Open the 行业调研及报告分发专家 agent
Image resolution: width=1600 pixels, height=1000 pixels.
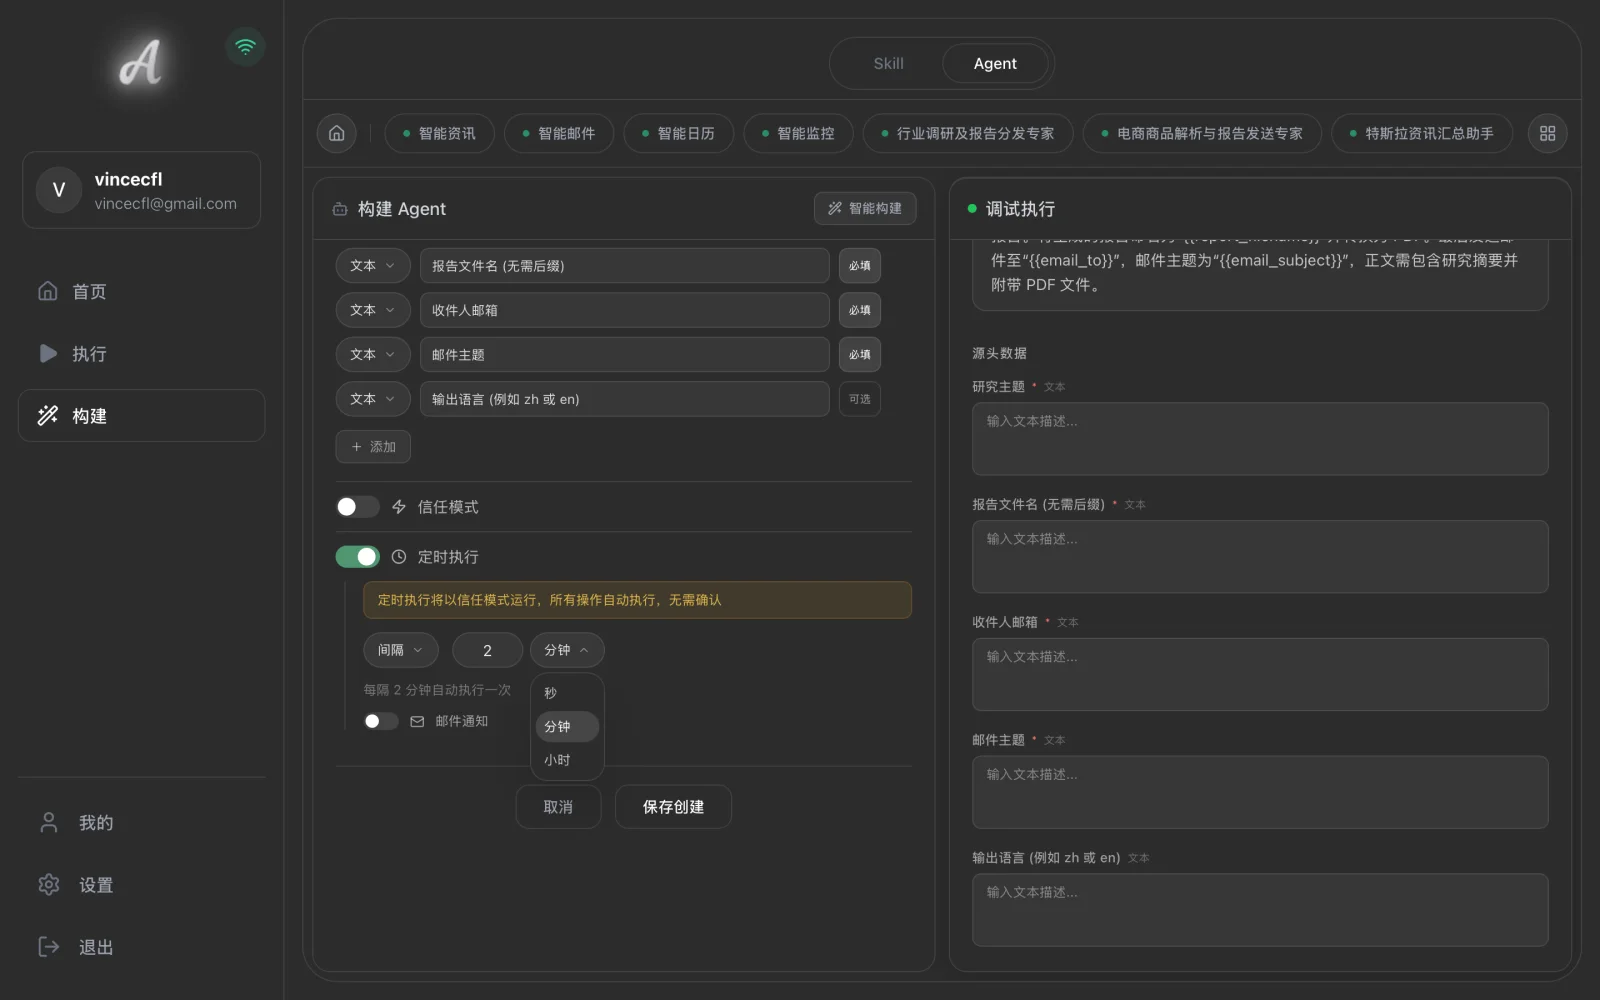tap(968, 133)
